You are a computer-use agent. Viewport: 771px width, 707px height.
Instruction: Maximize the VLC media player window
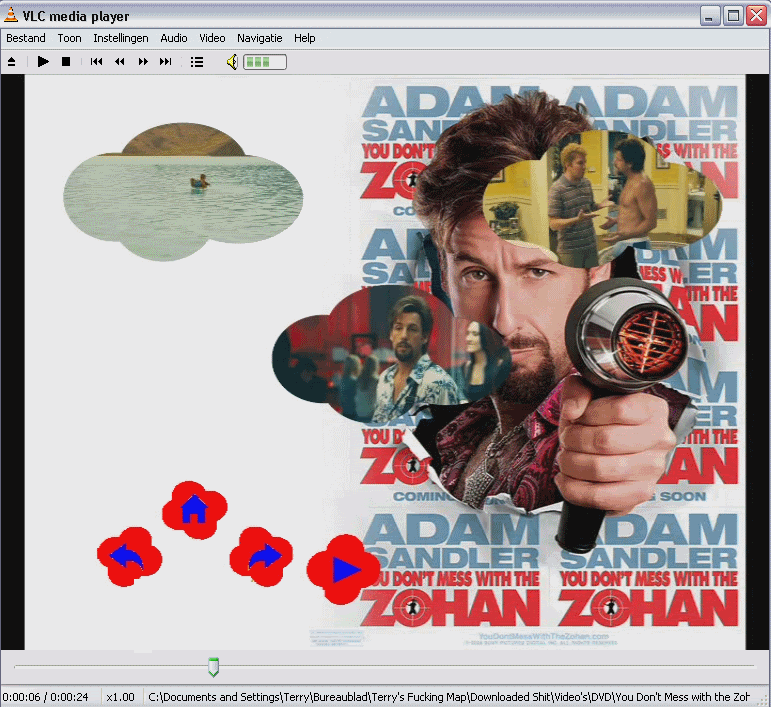point(733,16)
